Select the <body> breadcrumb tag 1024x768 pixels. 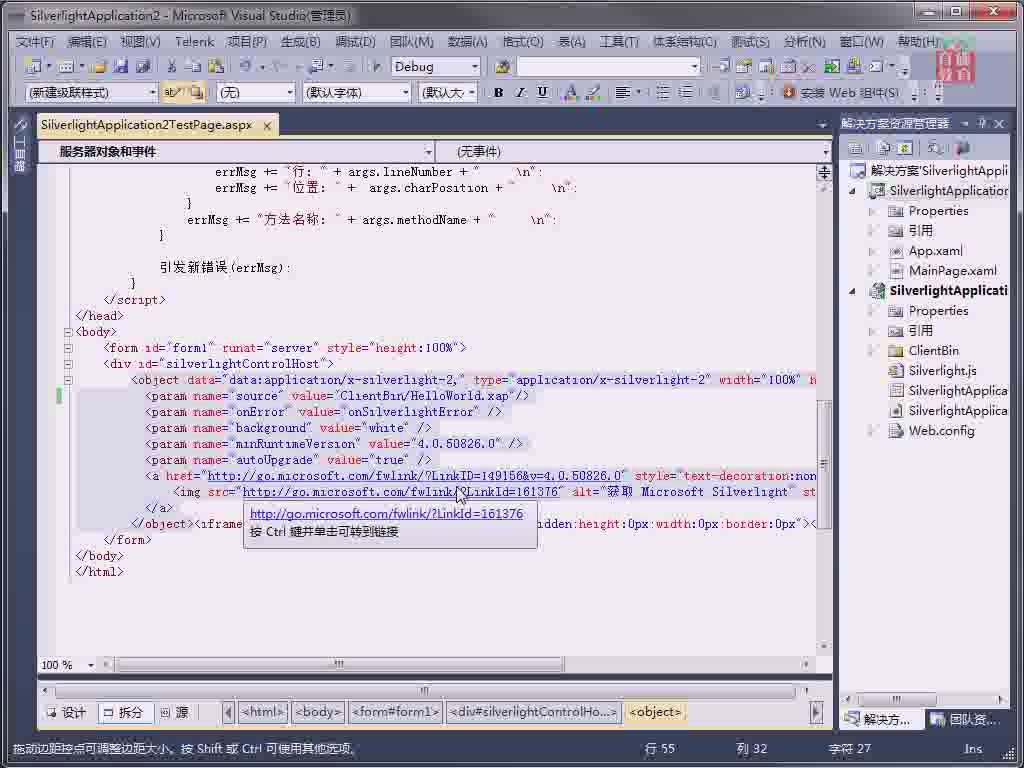tap(318, 712)
